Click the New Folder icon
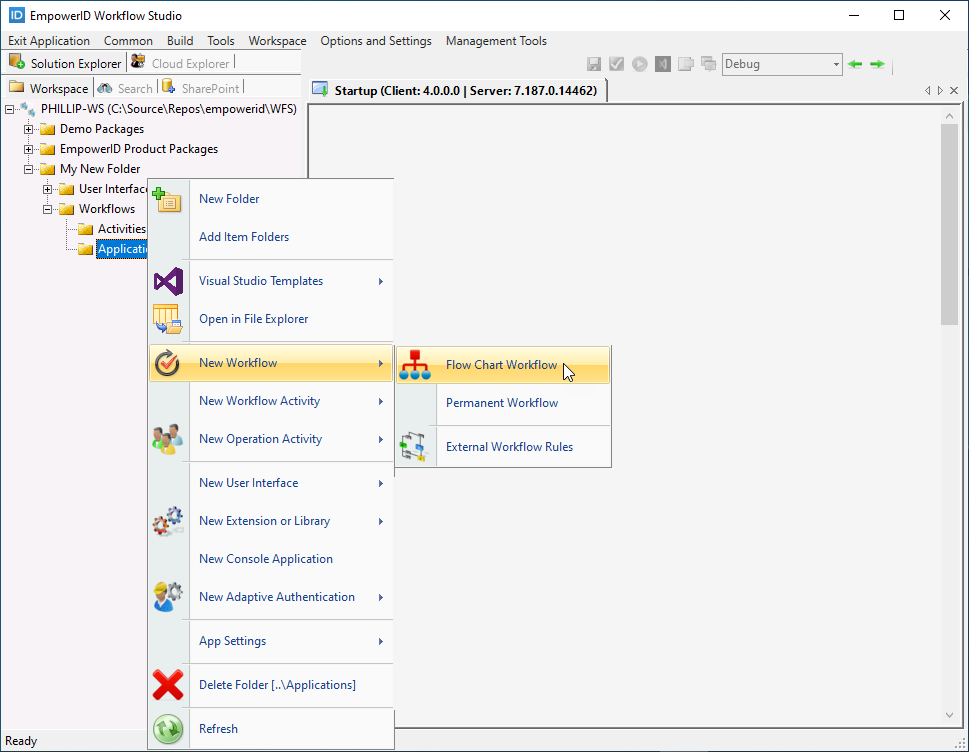 point(167,200)
